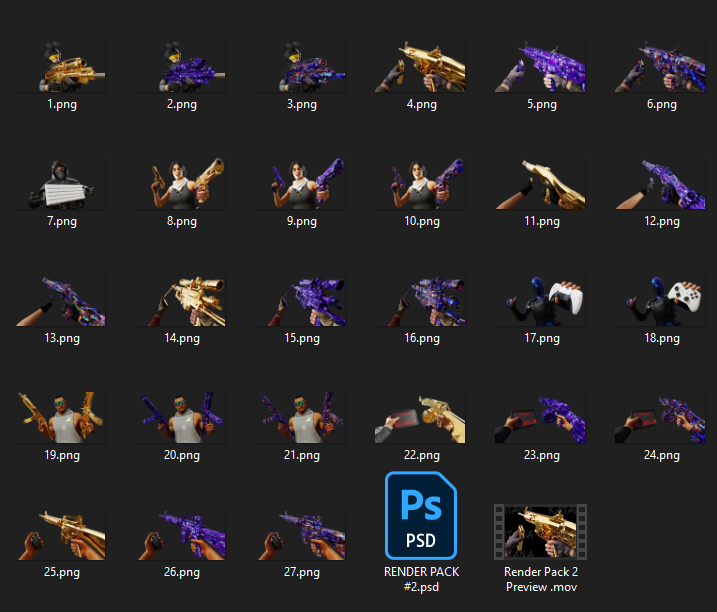Click the "11.png" file name label
Image resolution: width=717 pixels, height=612 pixels.
tap(541, 221)
